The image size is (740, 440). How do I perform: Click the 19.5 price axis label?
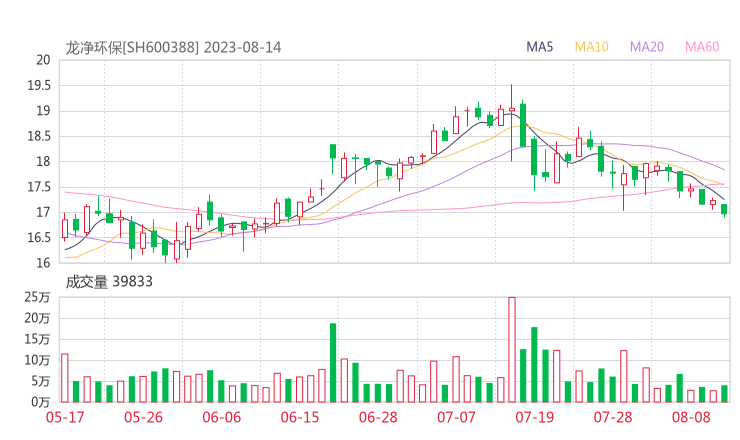39,85
